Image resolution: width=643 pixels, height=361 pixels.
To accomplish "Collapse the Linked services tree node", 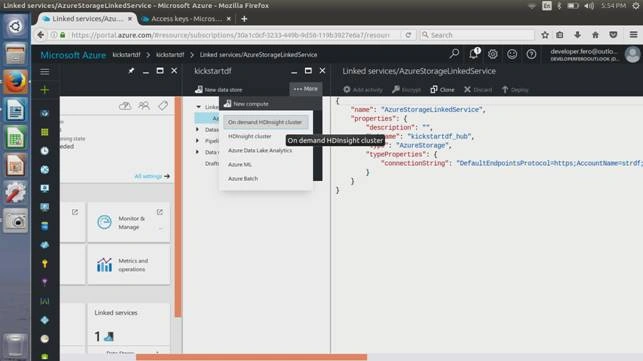I will coord(198,107).
